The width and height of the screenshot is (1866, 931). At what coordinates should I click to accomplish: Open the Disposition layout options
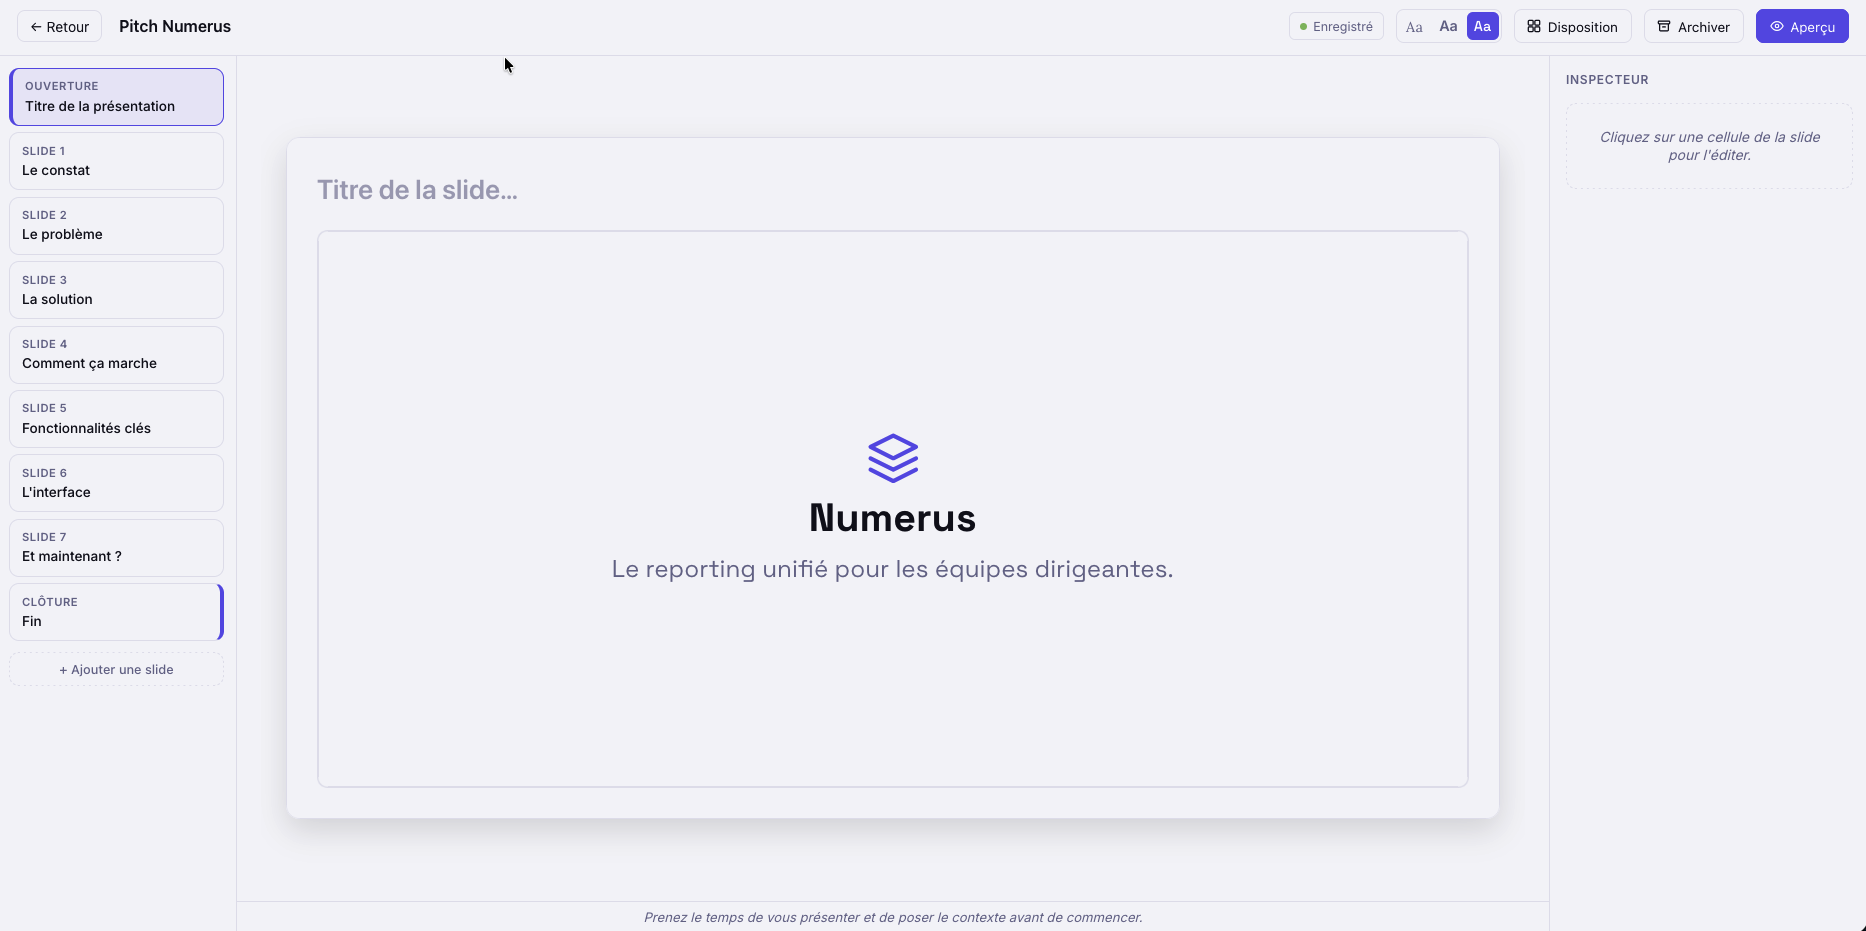(1572, 26)
